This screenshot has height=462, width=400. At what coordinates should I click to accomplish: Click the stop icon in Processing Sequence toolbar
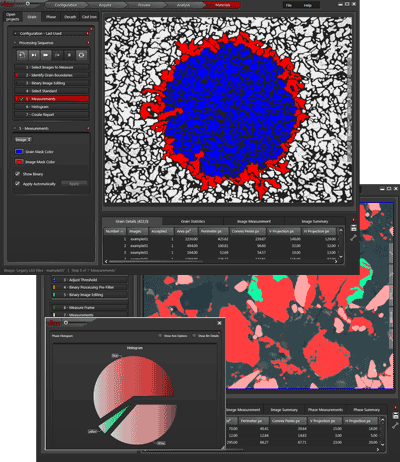69,55
